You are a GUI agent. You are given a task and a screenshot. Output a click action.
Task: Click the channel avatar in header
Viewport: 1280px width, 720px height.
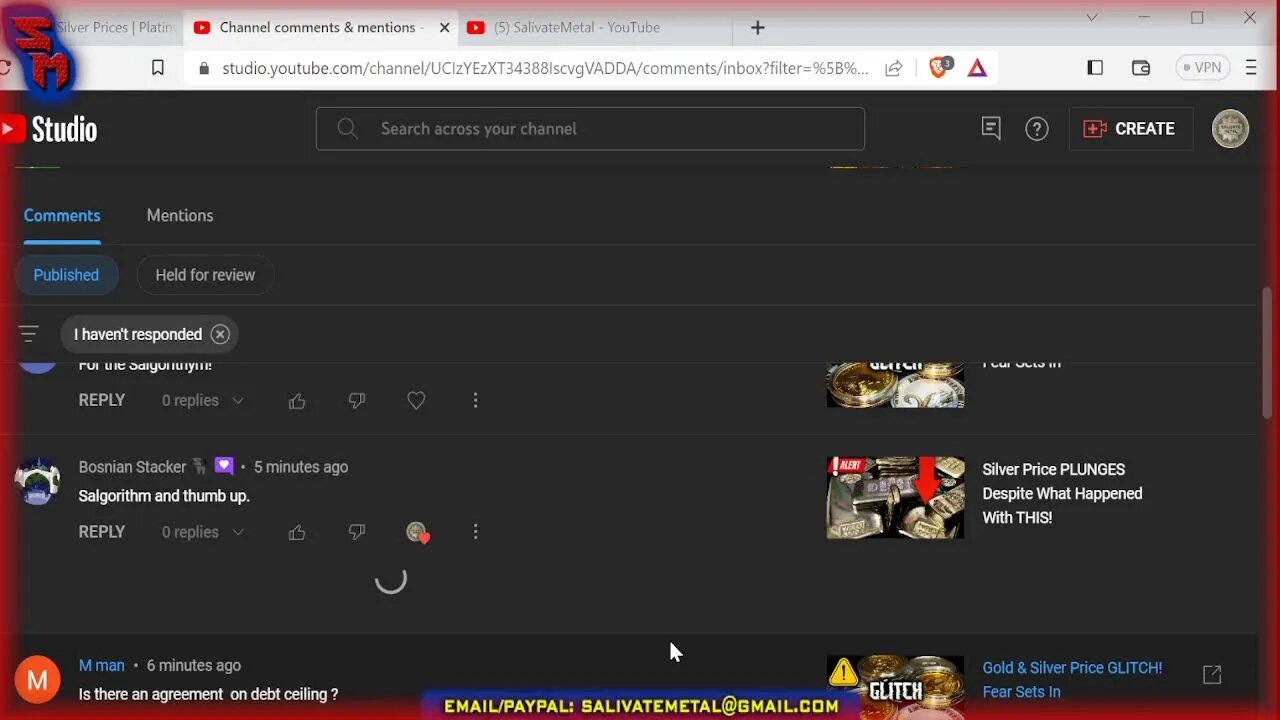pyautogui.click(x=1230, y=129)
